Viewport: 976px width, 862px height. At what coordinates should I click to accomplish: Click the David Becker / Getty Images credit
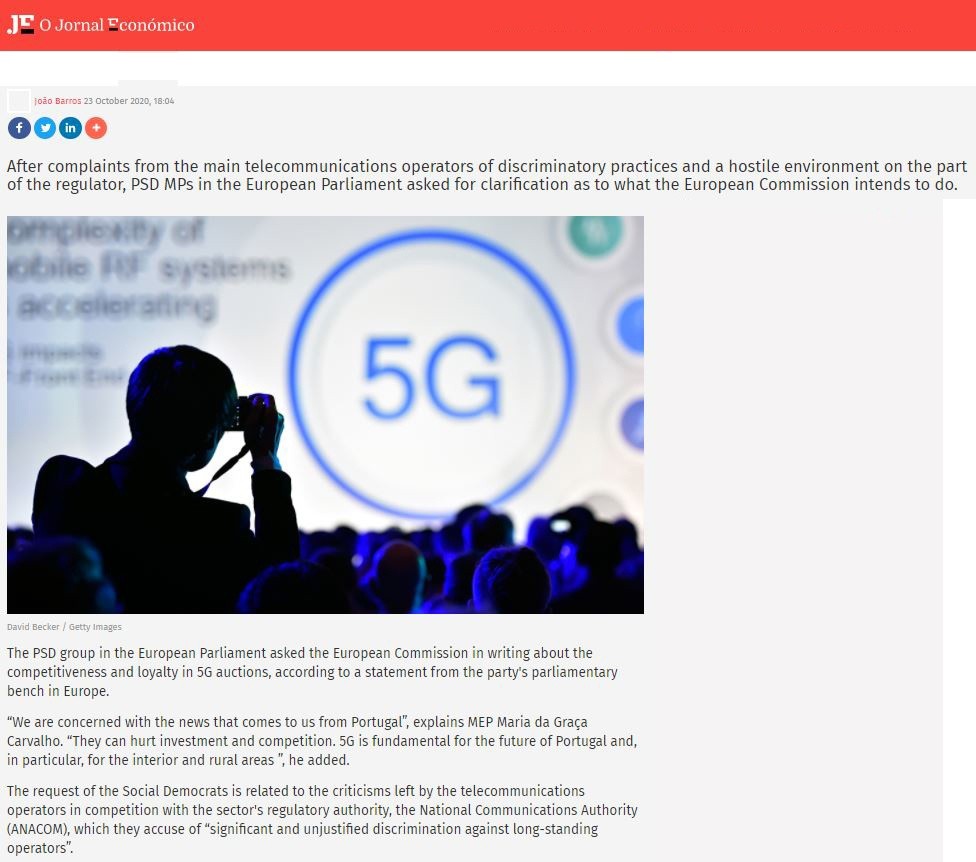coord(64,627)
